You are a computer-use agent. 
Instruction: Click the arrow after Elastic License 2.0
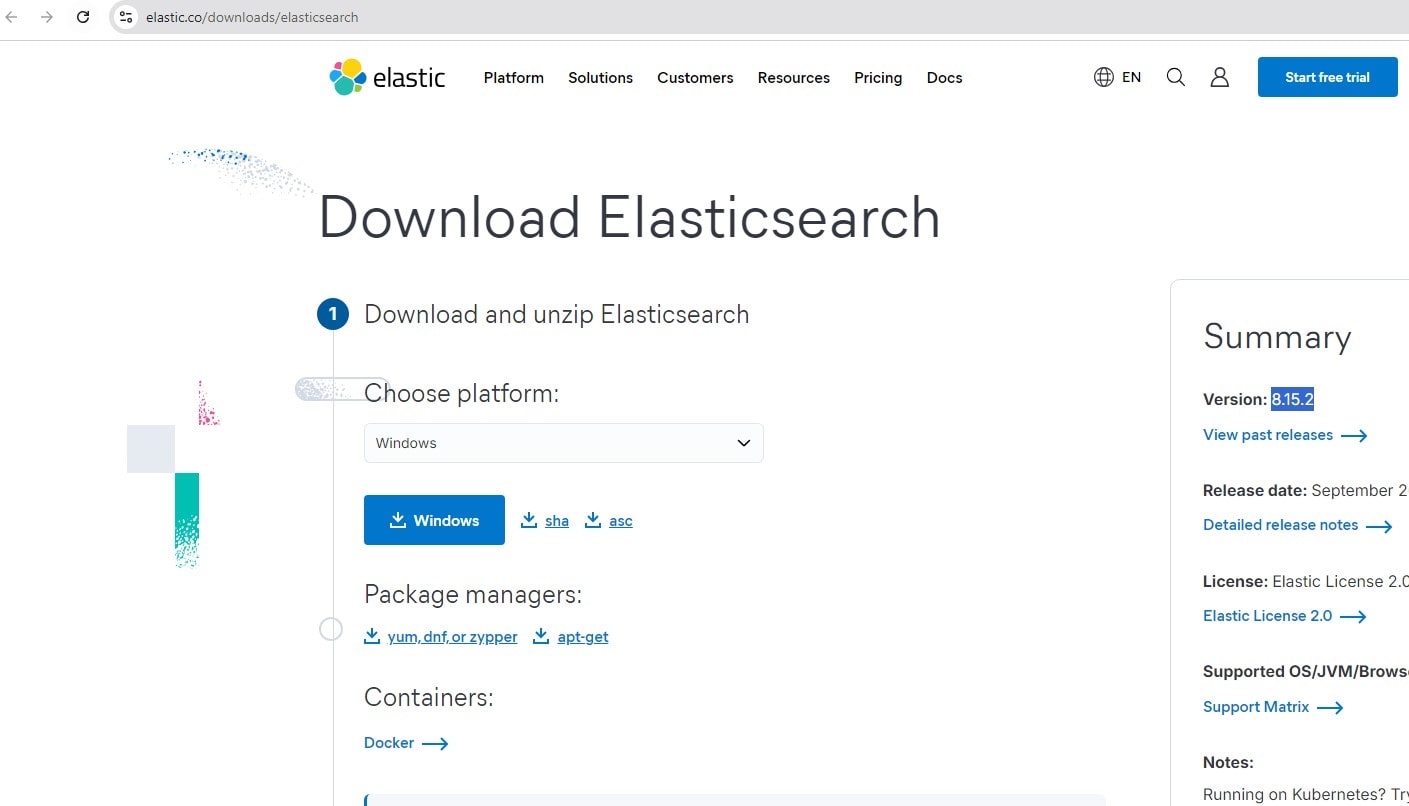1353,617
